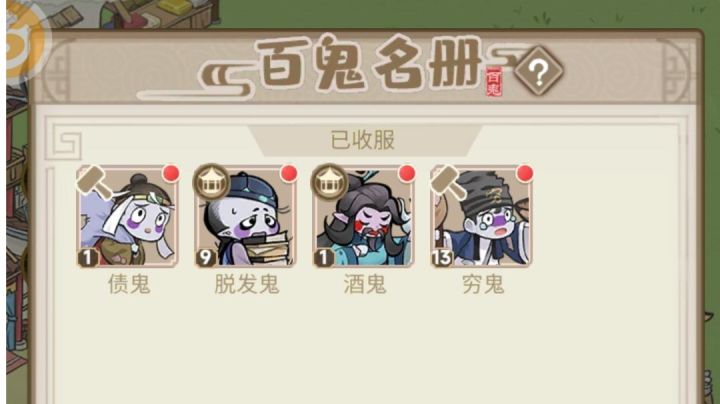Click the 酒鬼 name label
This screenshot has width=720, height=404.
tap(365, 284)
